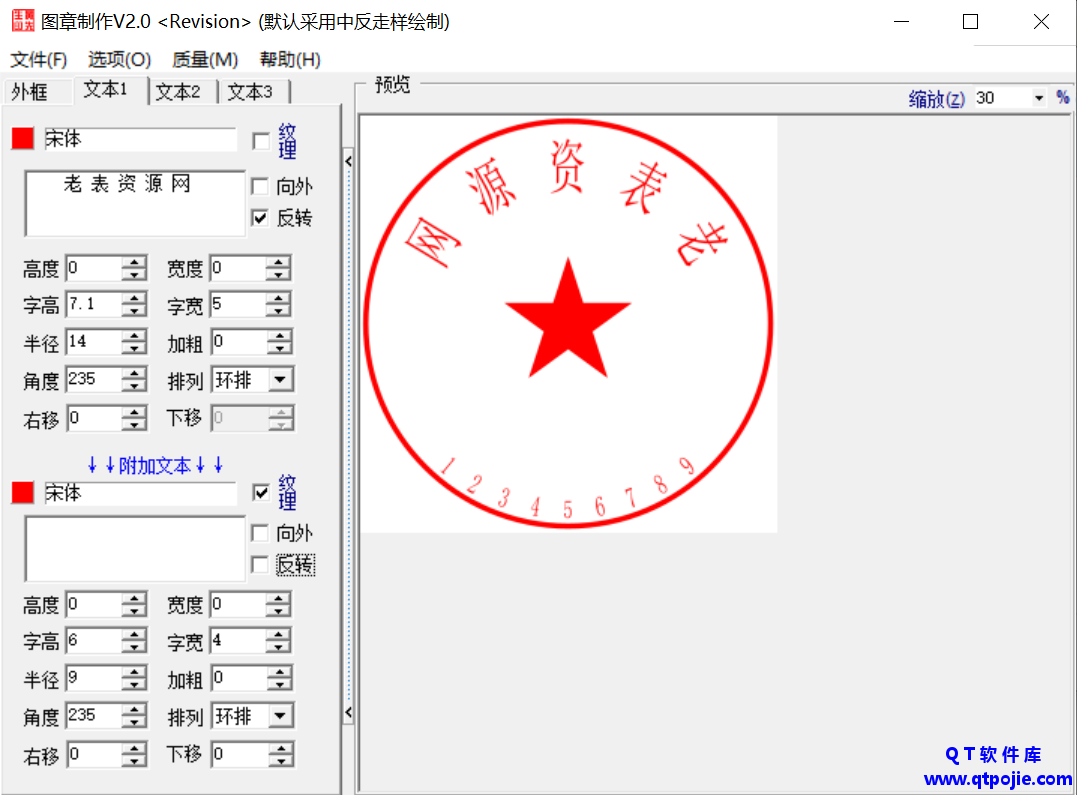Decrease 字宽 4 spinner value

(278, 648)
